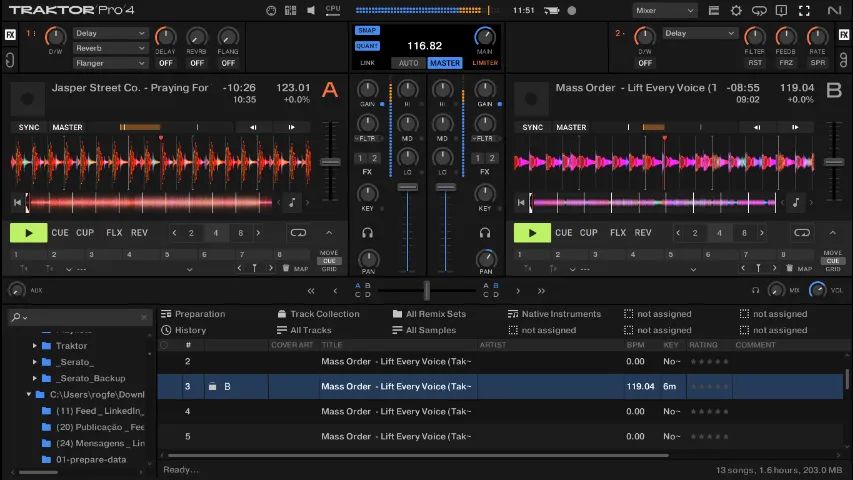
Task: Jump to start of deck B track
Action: click(x=521, y=202)
